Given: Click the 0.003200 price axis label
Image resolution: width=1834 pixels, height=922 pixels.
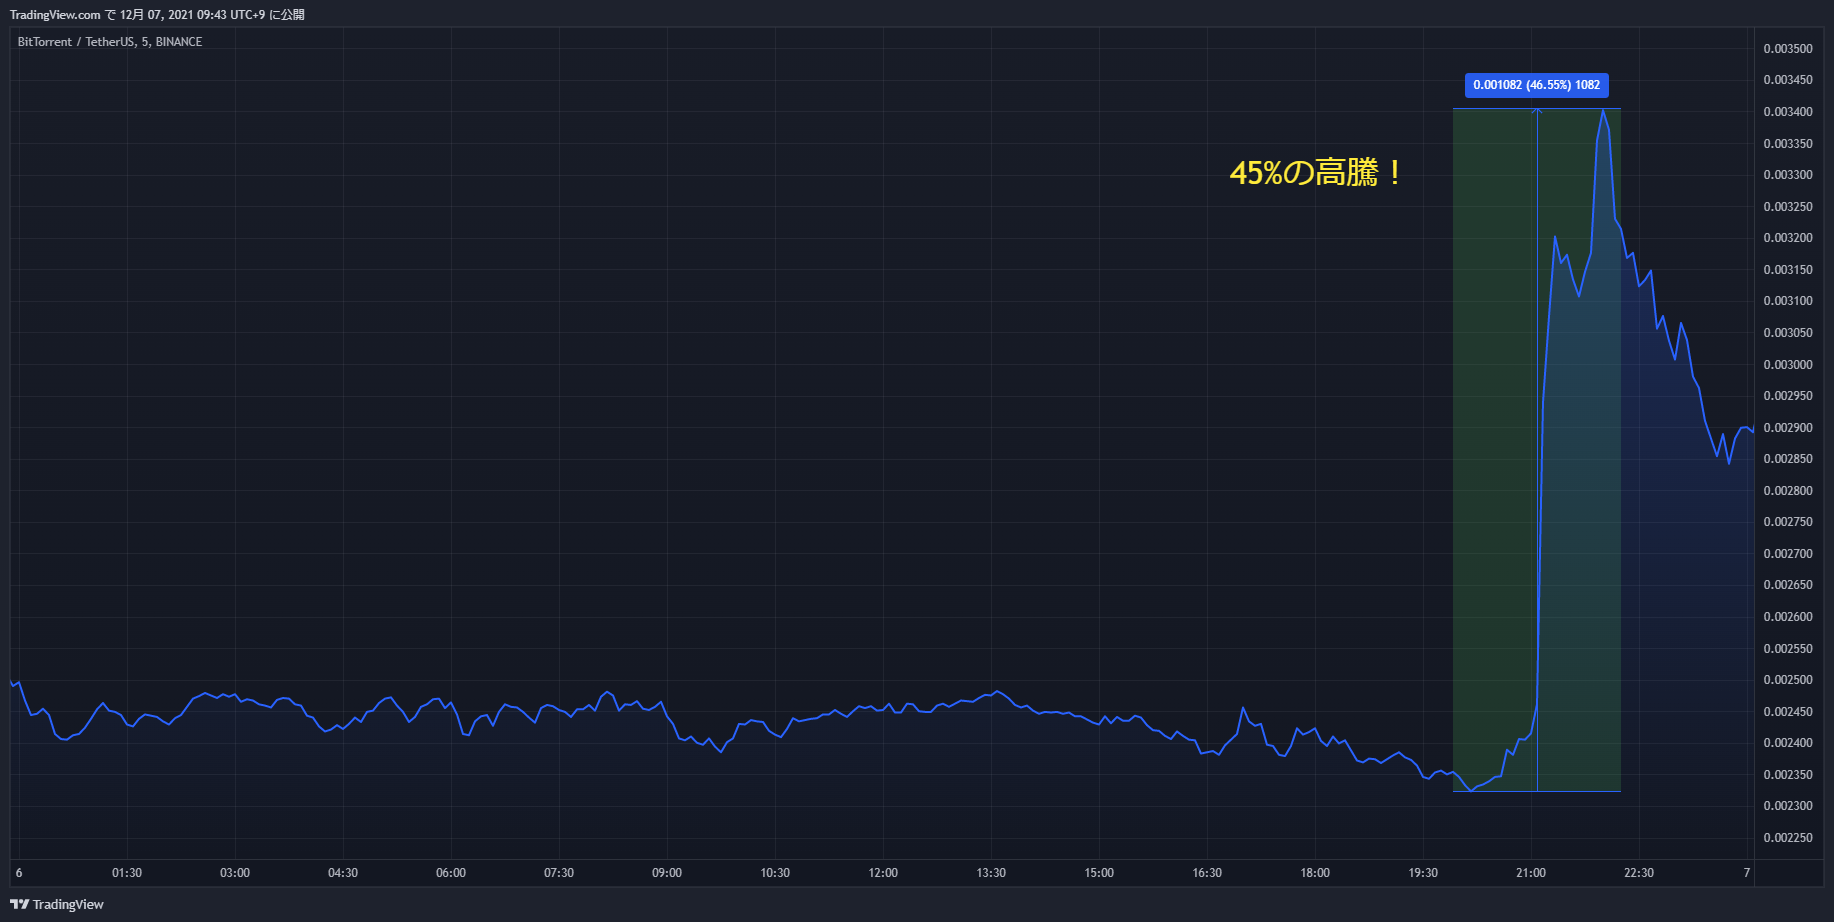Looking at the screenshot, I should [x=1788, y=238].
